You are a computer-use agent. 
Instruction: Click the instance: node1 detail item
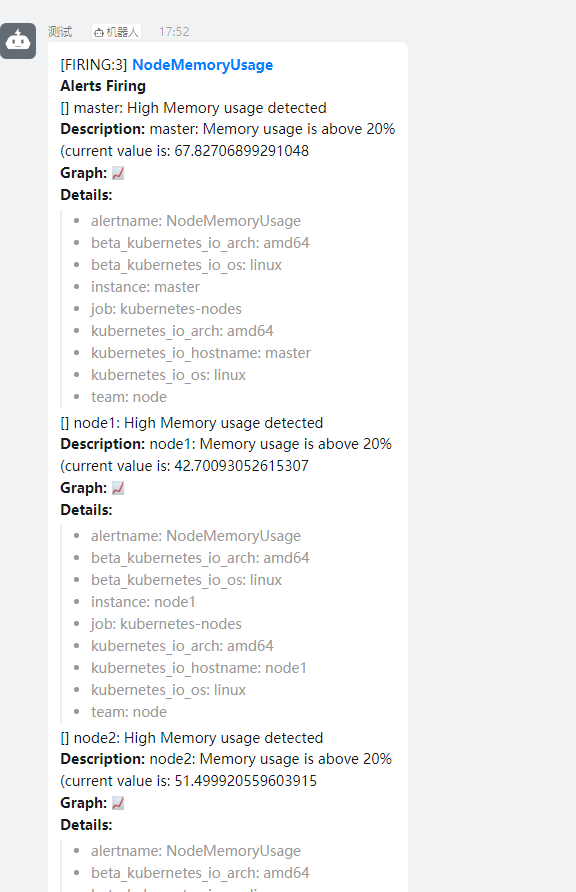pos(143,602)
